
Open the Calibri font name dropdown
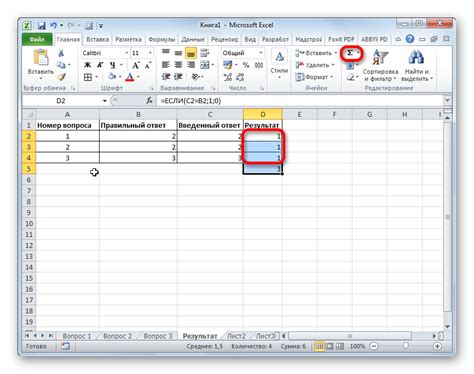[x=127, y=53]
